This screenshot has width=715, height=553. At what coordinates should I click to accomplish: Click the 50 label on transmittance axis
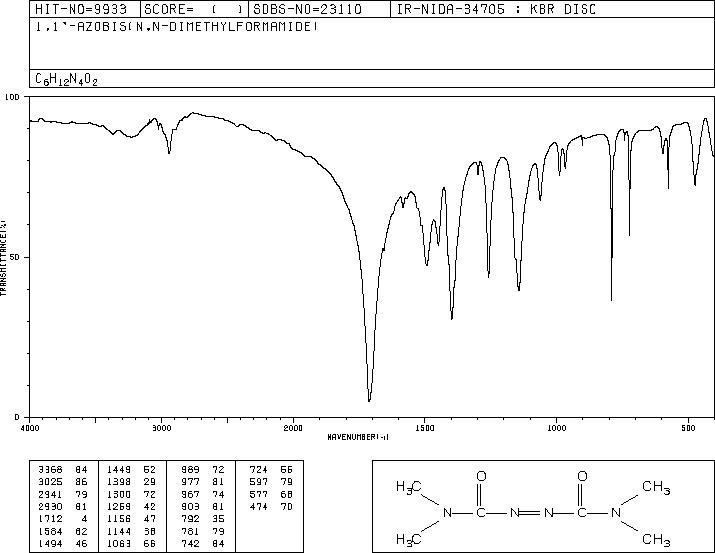coord(15,257)
